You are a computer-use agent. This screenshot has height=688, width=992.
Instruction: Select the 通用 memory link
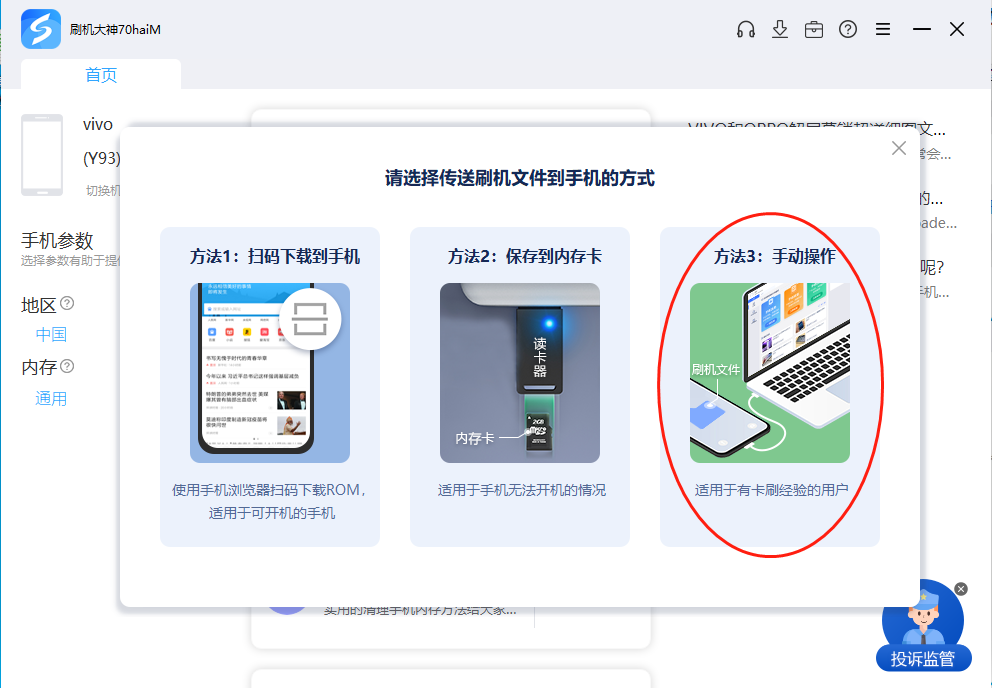click(x=51, y=398)
